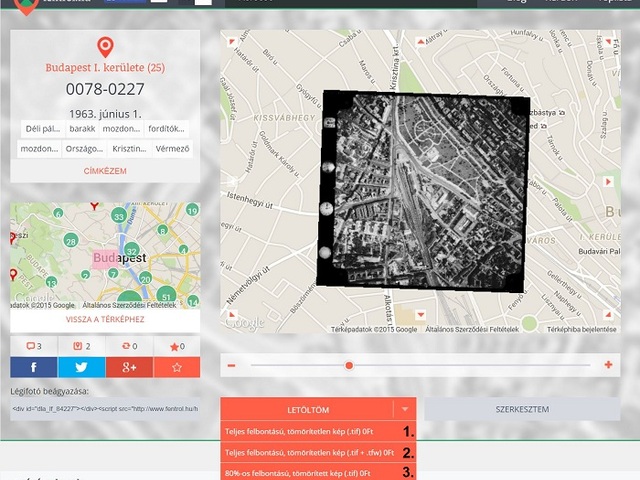The width and height of the screenshot is (640, 480).
Task: Pan main map to bottom-left corner arrow
Action: point(232,315)
